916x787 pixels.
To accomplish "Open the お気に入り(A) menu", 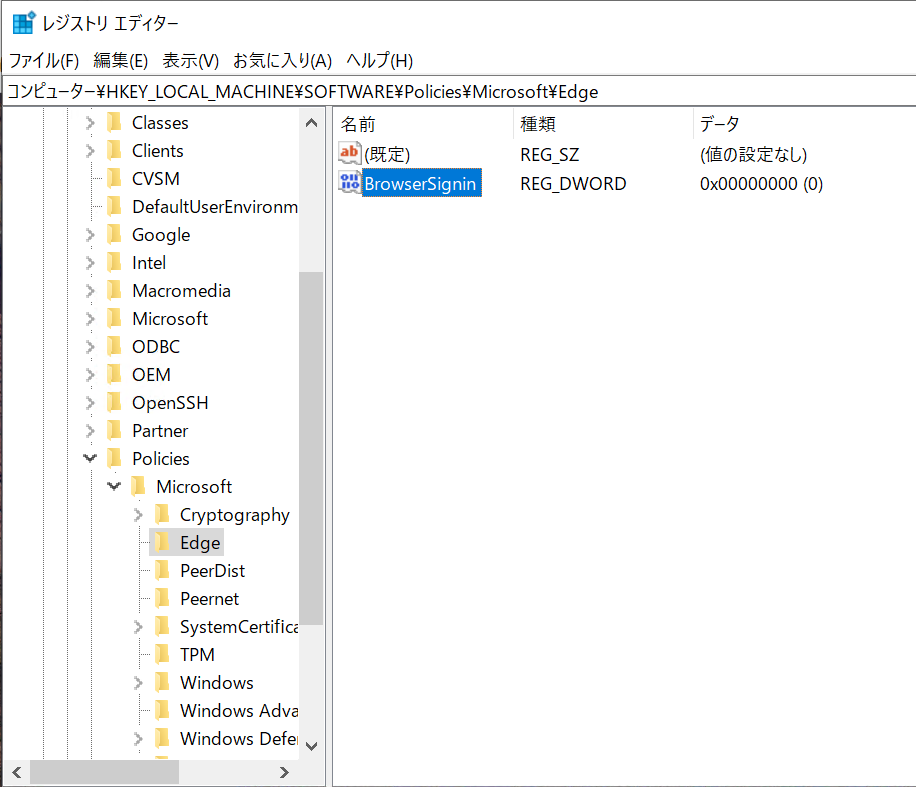I will pyautogui.click(x=282, y=60).
